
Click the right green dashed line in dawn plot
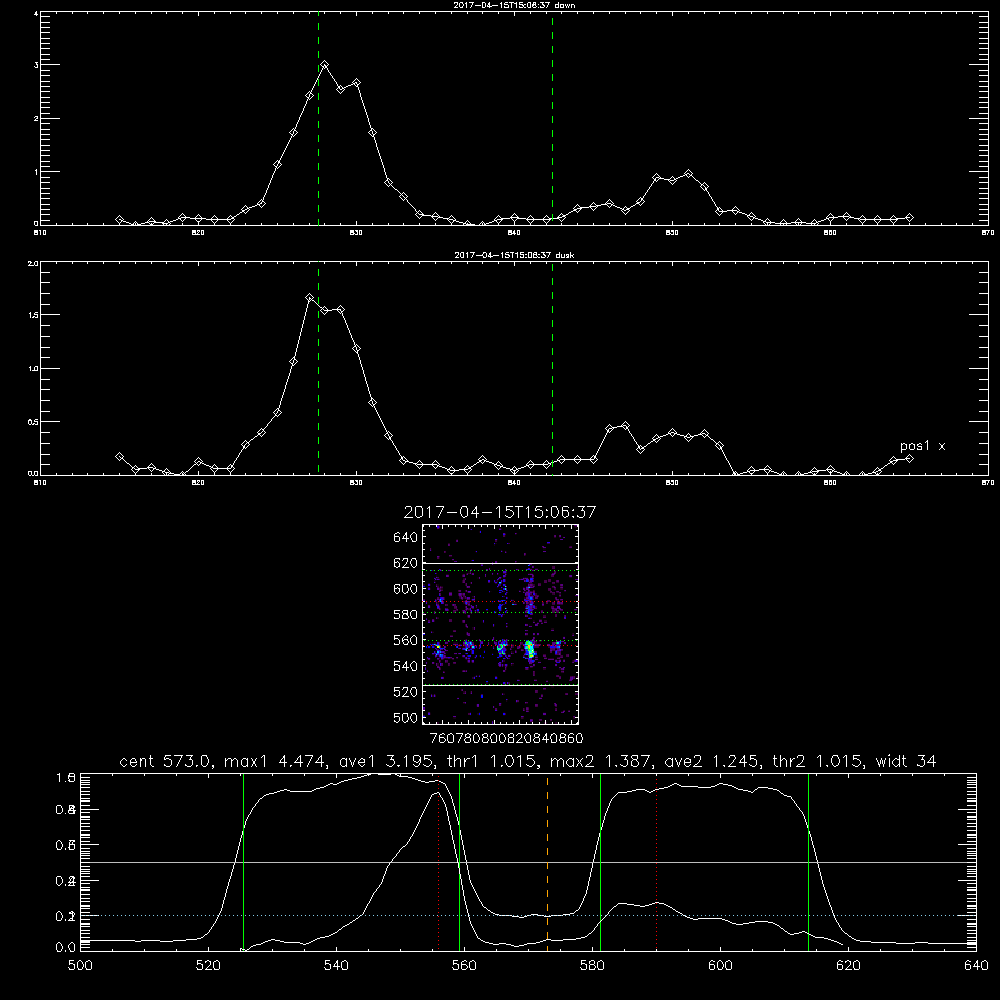click(x=552, y=121)
